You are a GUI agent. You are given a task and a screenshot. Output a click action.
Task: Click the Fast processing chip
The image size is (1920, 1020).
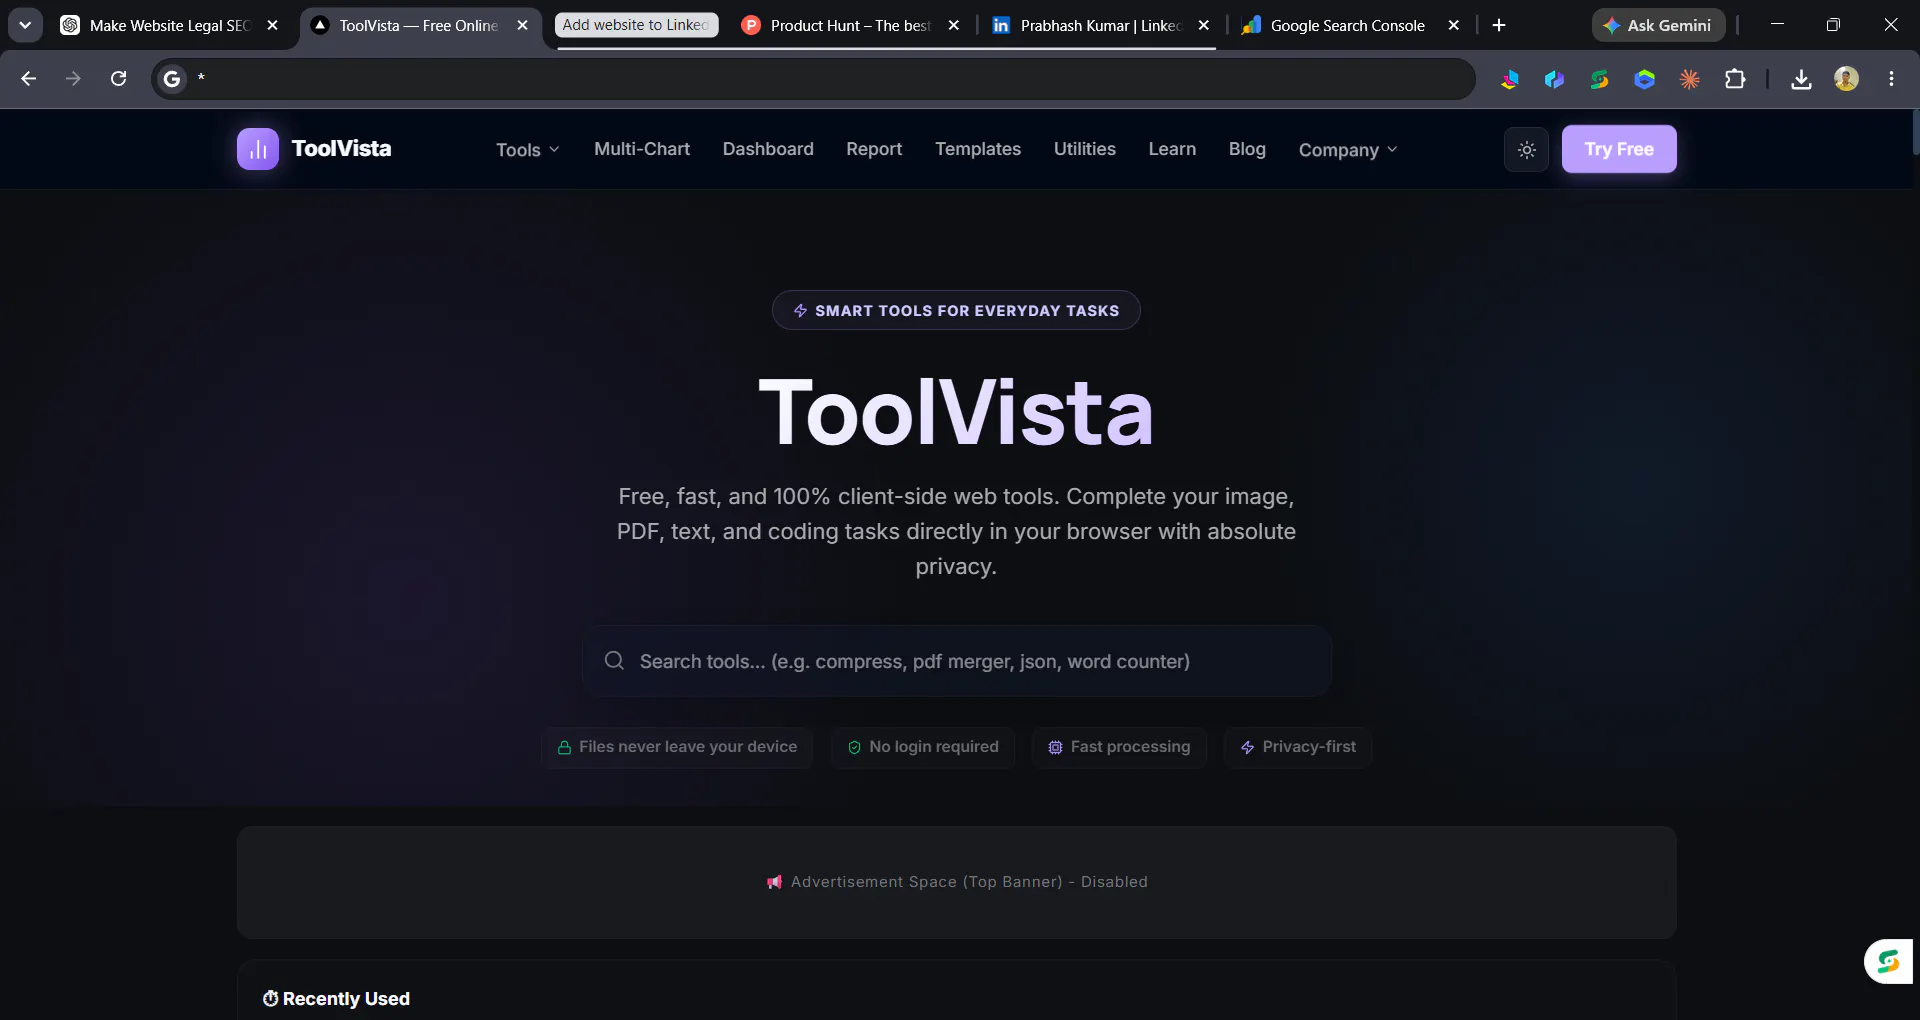coord(1119,747)
